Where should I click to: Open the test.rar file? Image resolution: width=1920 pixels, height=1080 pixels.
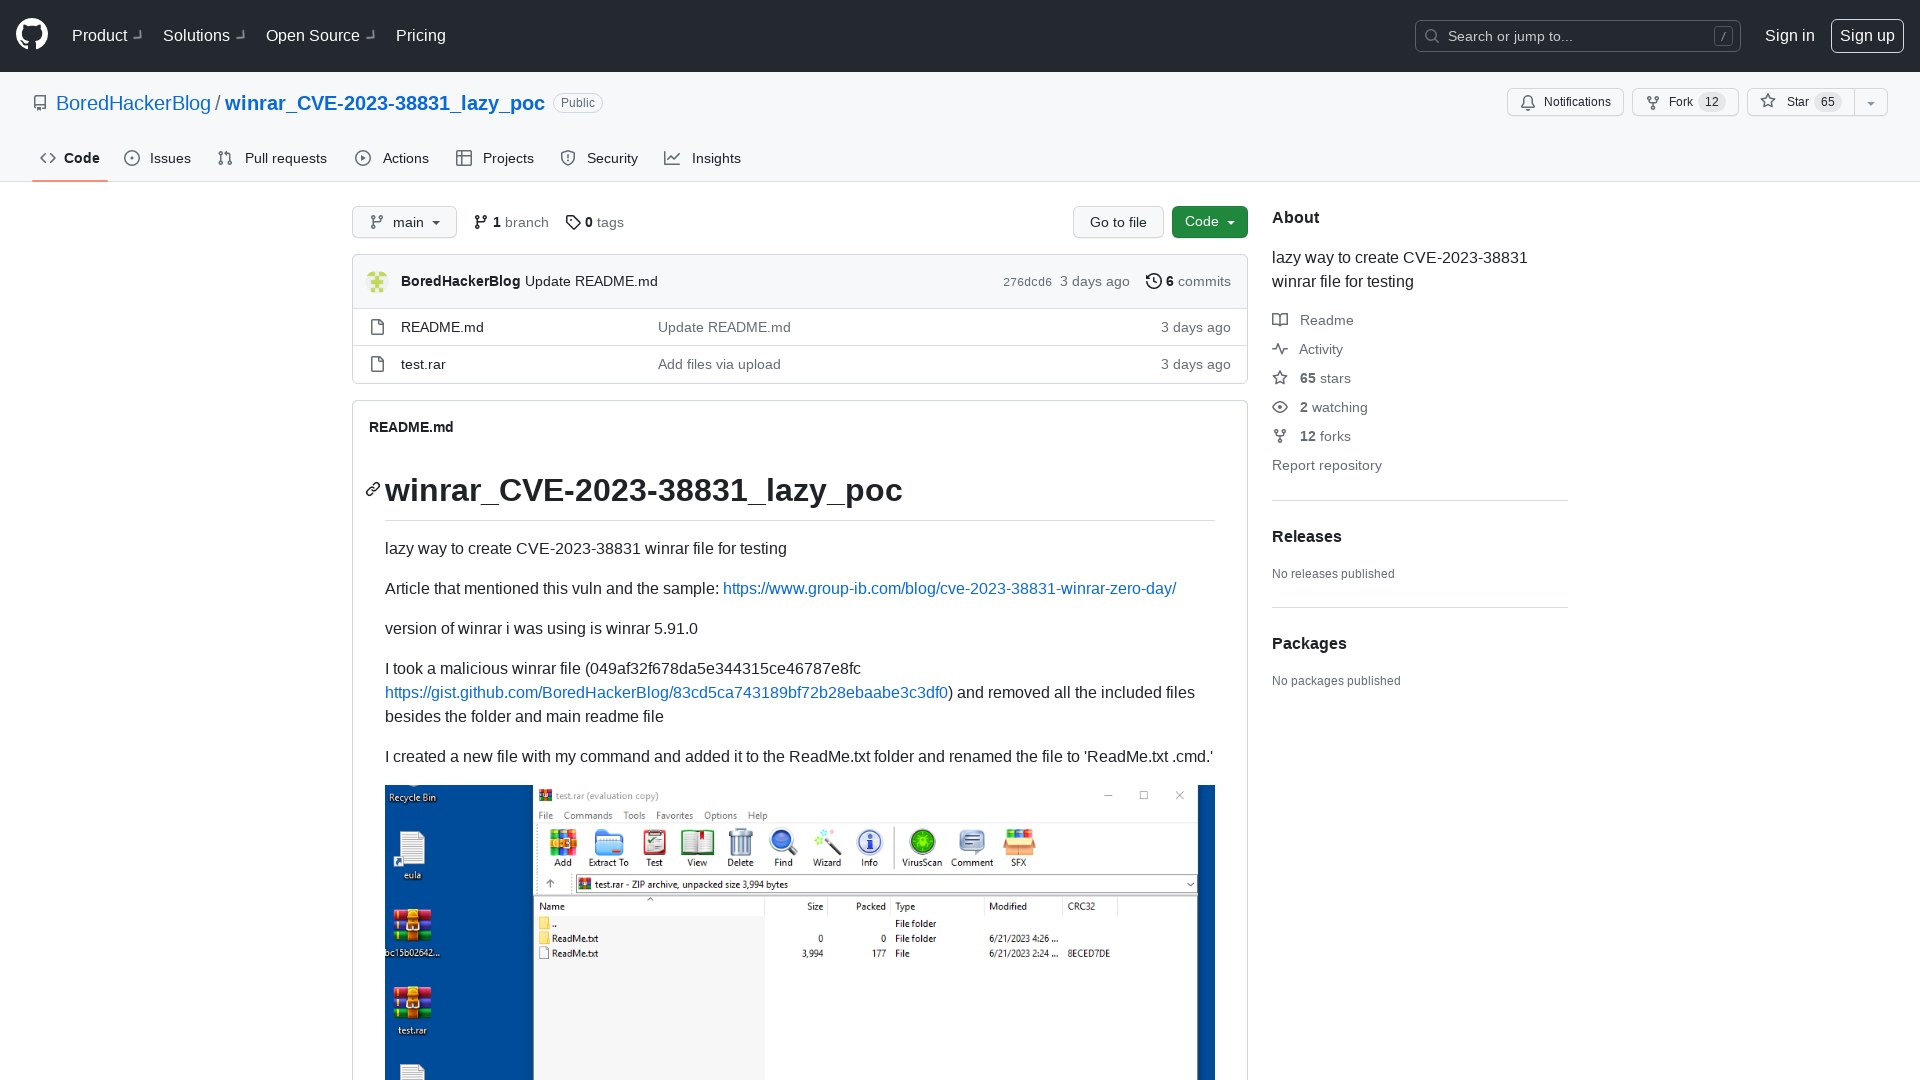[x=423, y=364]
